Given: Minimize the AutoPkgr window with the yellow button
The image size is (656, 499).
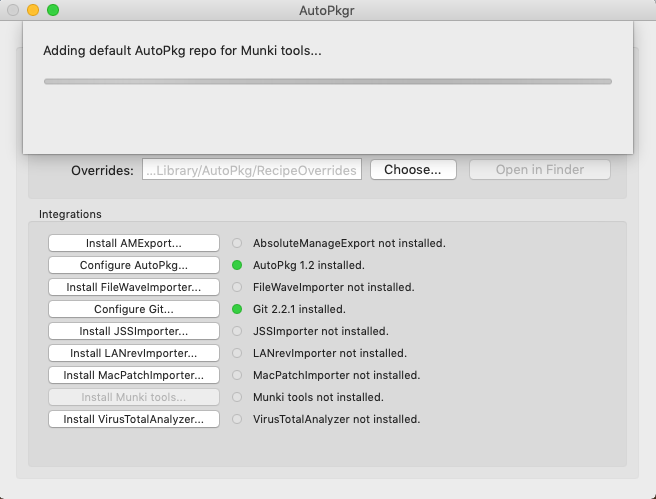Looking at the screenshot, I should [x=33, y=10].
